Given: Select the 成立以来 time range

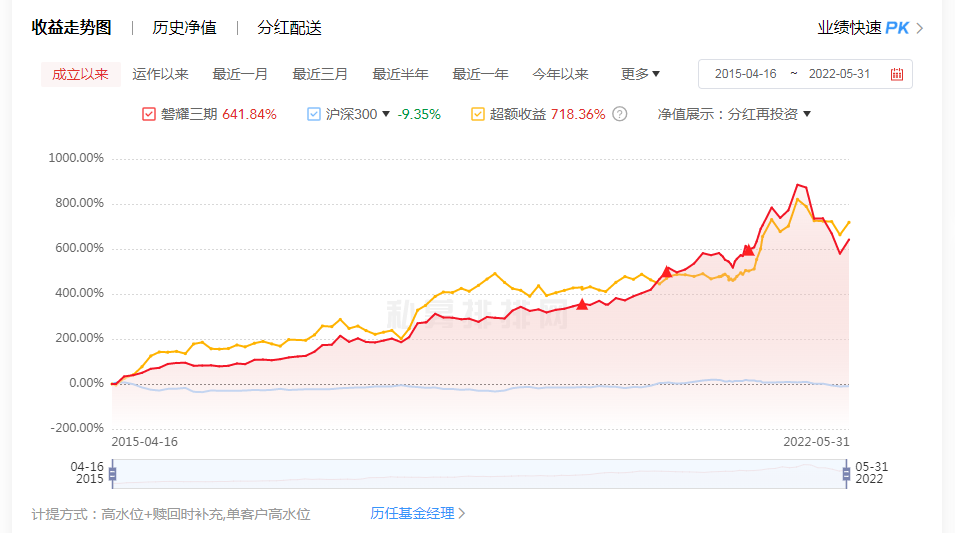Looking at the screenshot, I should click(x=80, y=74).
